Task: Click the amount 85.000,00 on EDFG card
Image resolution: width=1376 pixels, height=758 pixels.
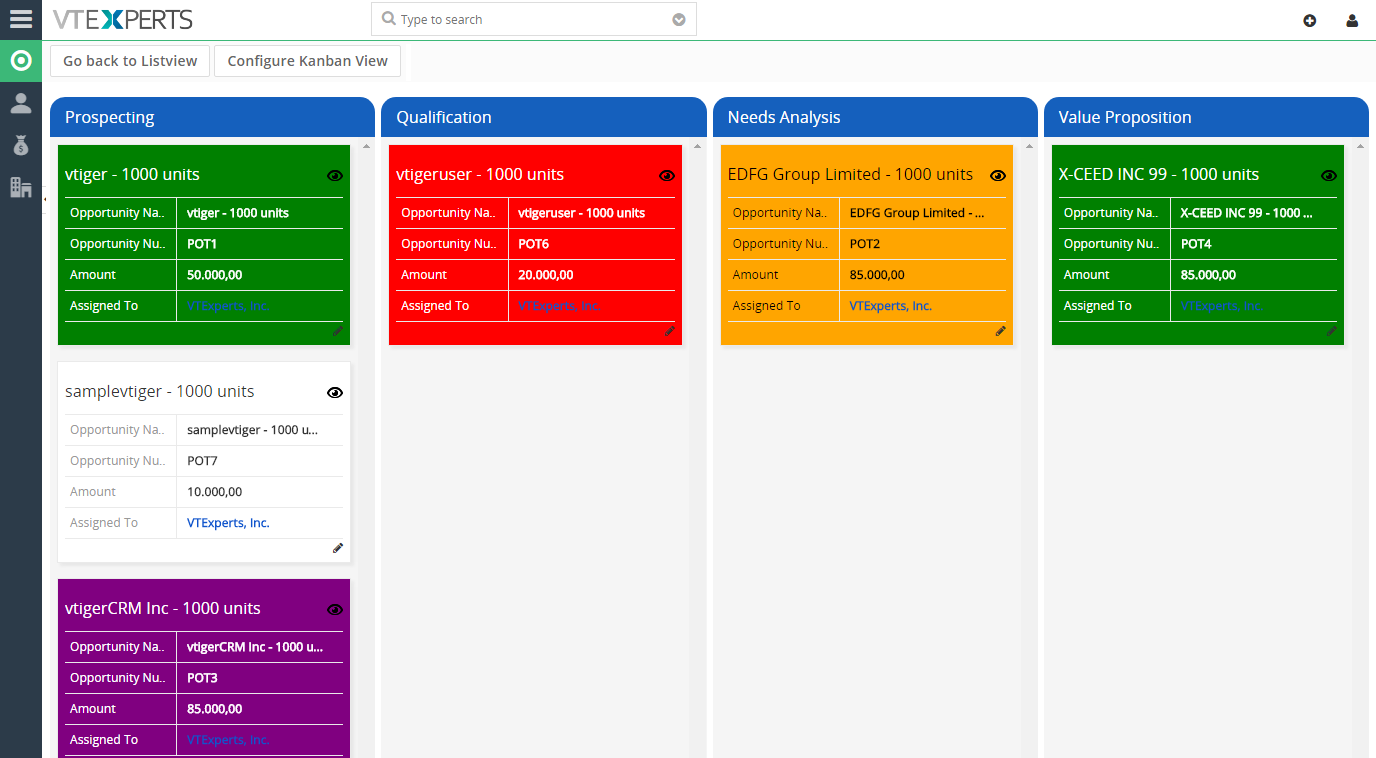Action: (877, 275)
